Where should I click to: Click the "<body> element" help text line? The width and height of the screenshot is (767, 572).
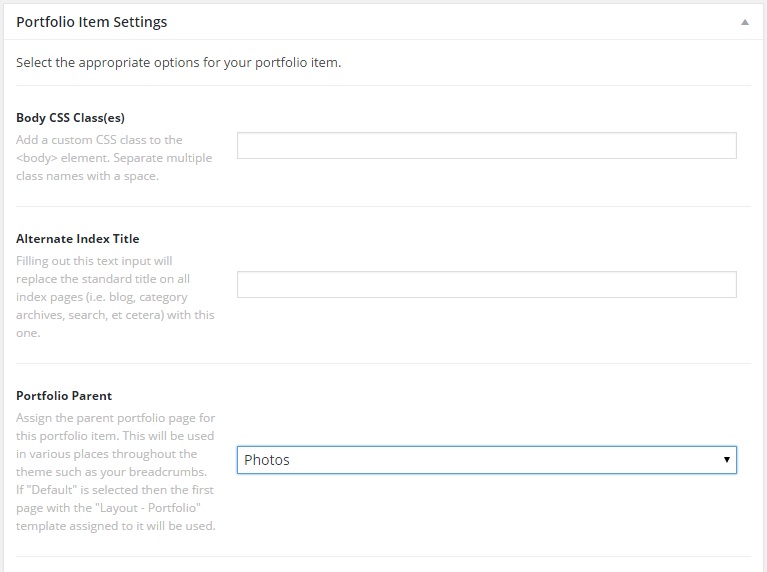pyautogui.click(x=114, y=158)
